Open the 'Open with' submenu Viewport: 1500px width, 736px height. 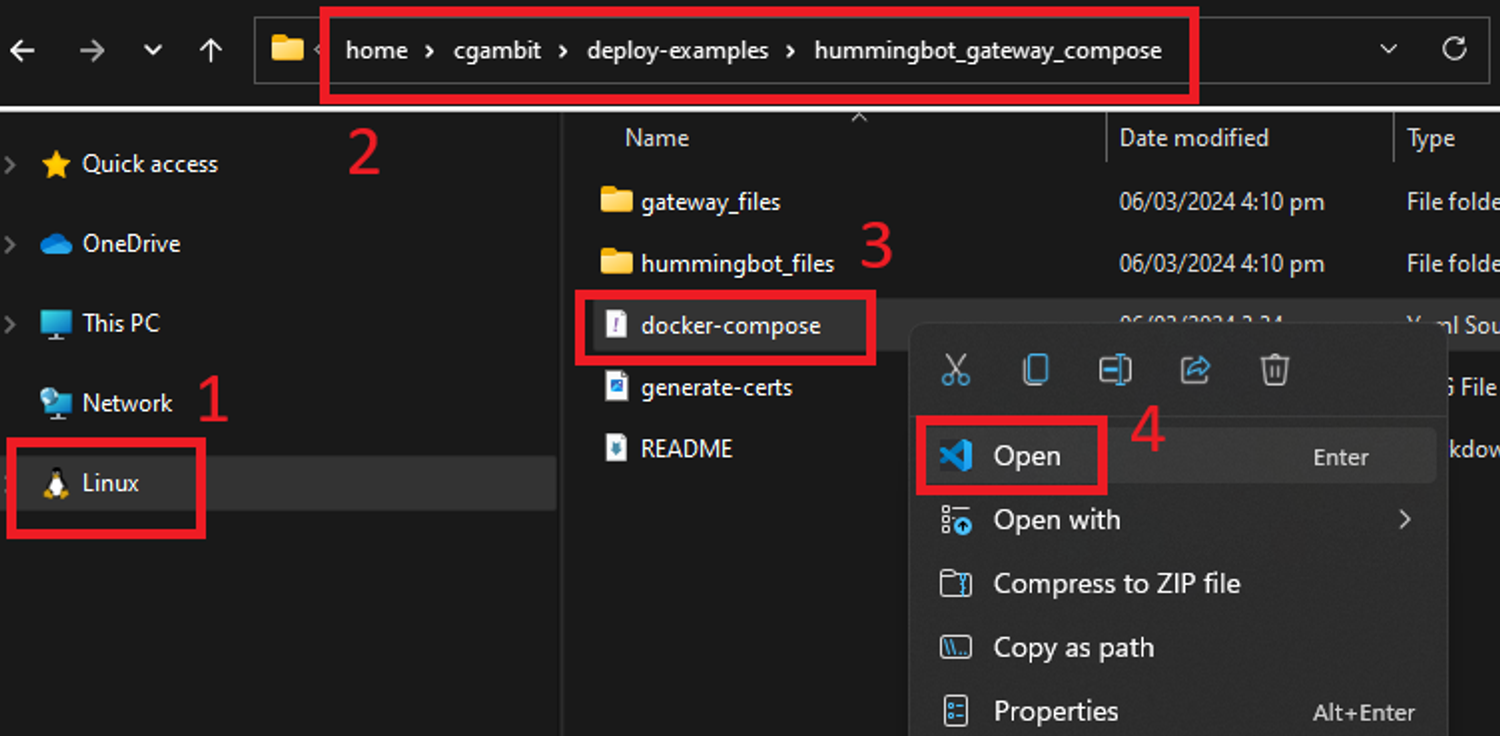click(1056, 520)
